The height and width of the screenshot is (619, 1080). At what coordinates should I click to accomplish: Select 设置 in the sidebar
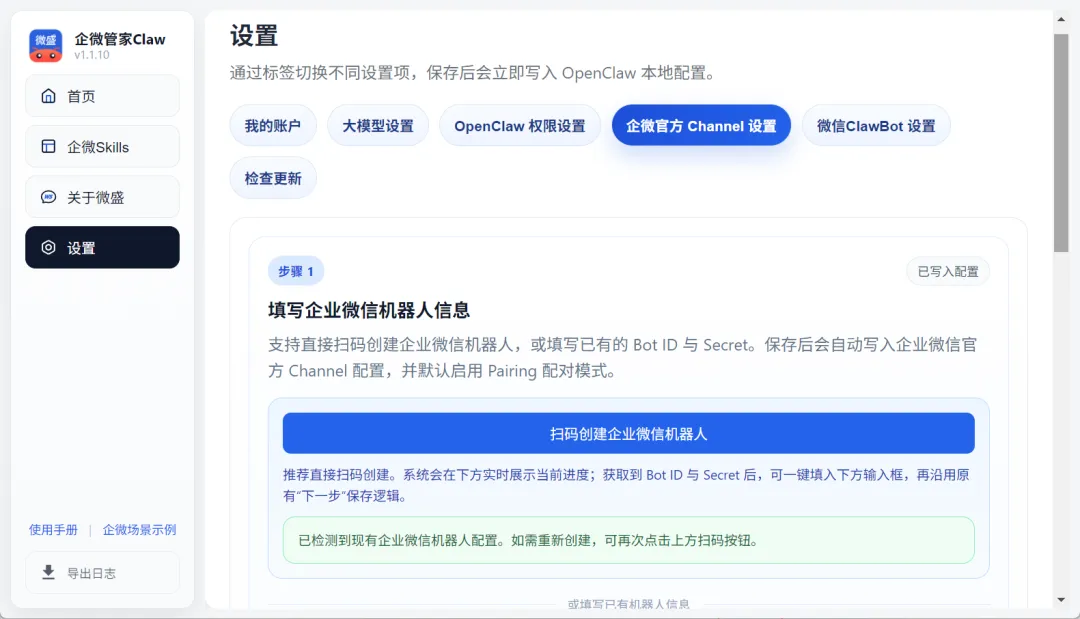pyautogui.click(x=103, y=247)
